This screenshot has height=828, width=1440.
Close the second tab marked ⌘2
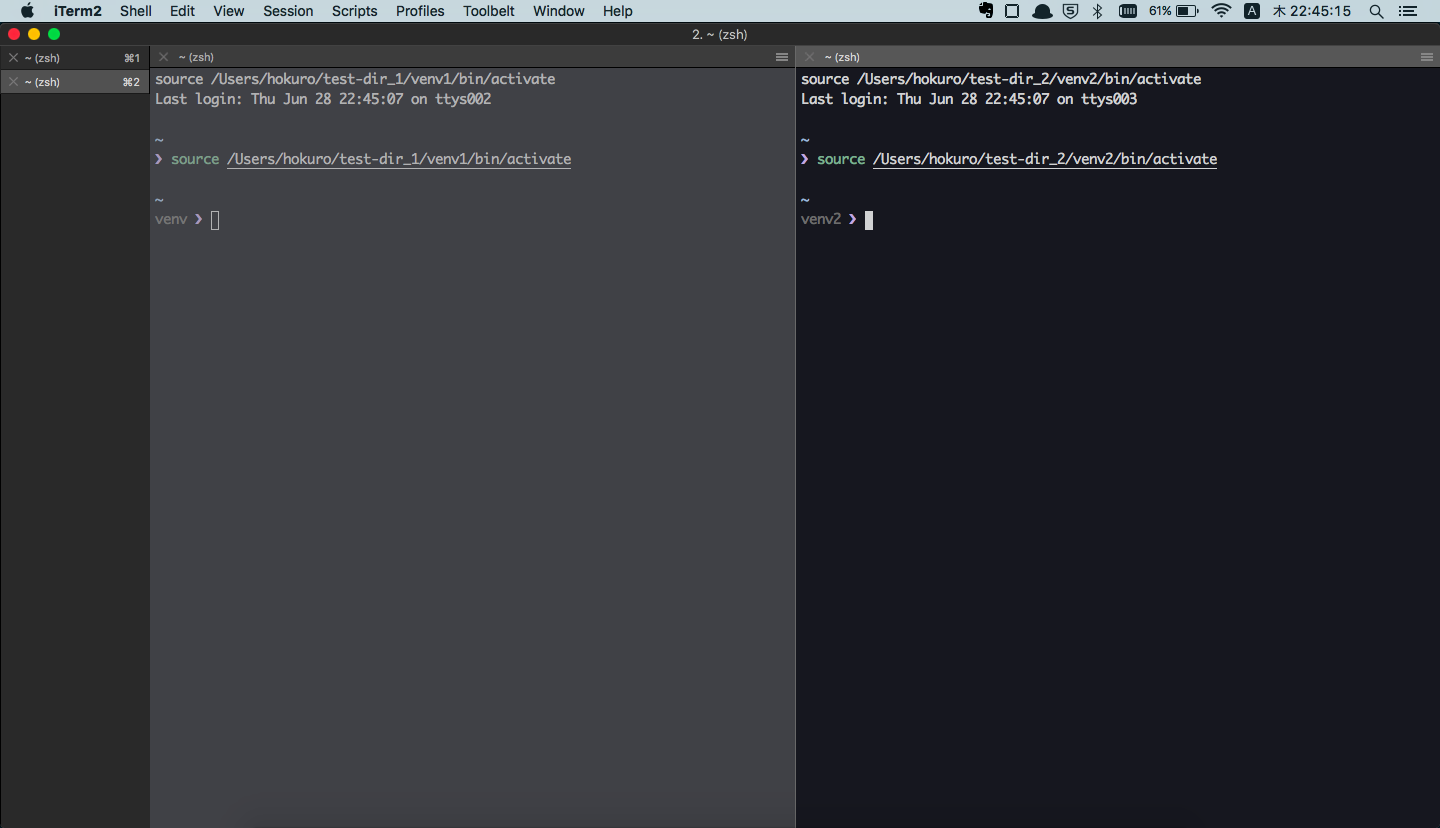pos(13,82)
